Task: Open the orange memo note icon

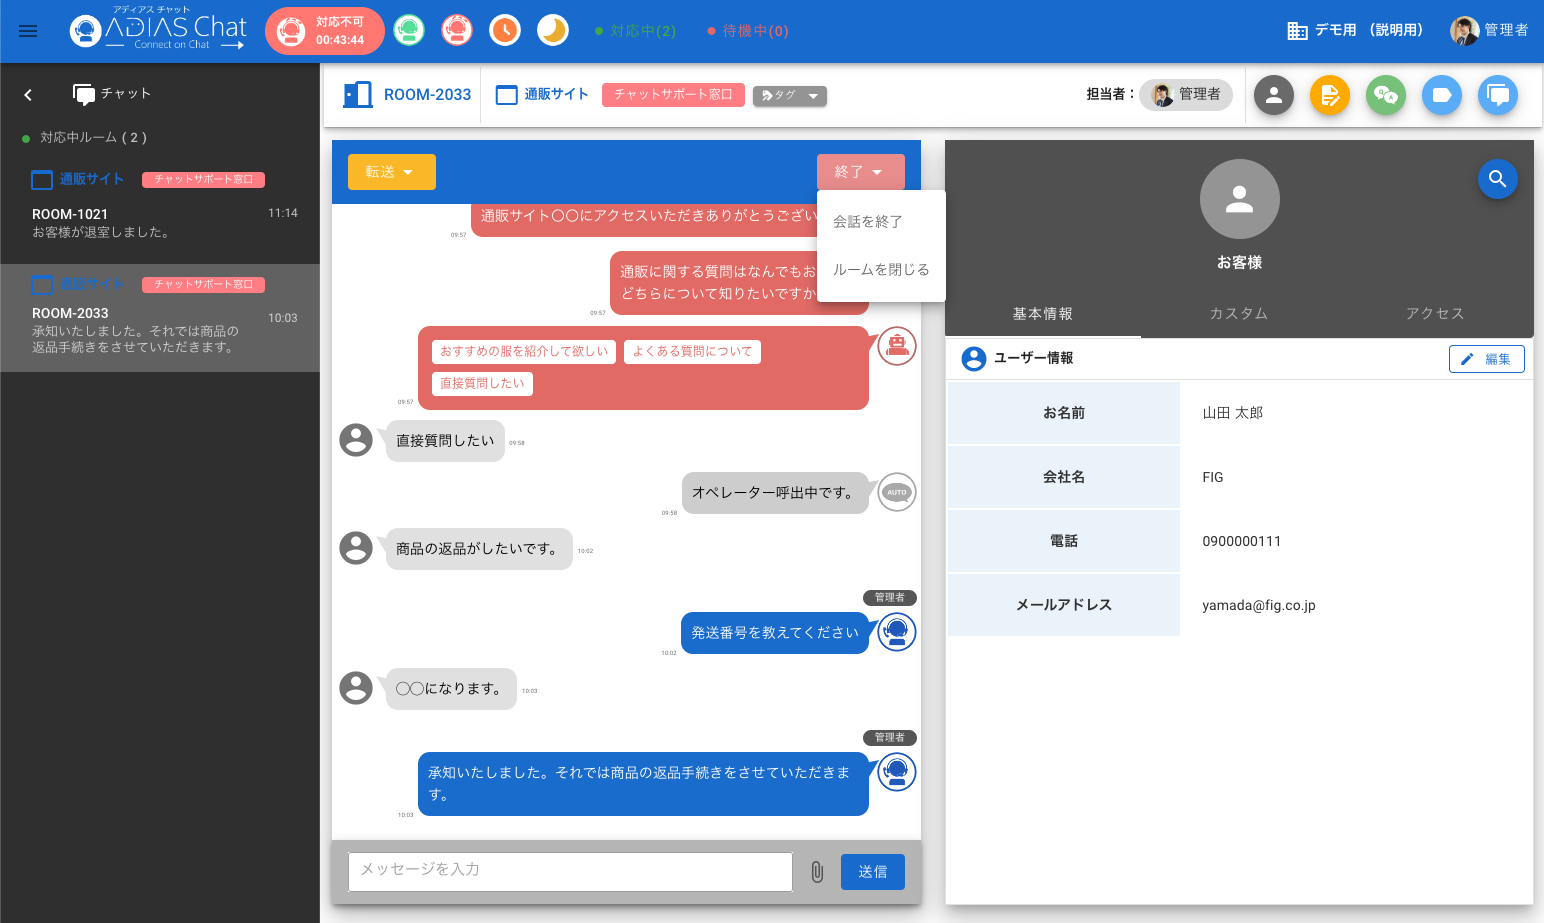Action: click(1330, 95)
